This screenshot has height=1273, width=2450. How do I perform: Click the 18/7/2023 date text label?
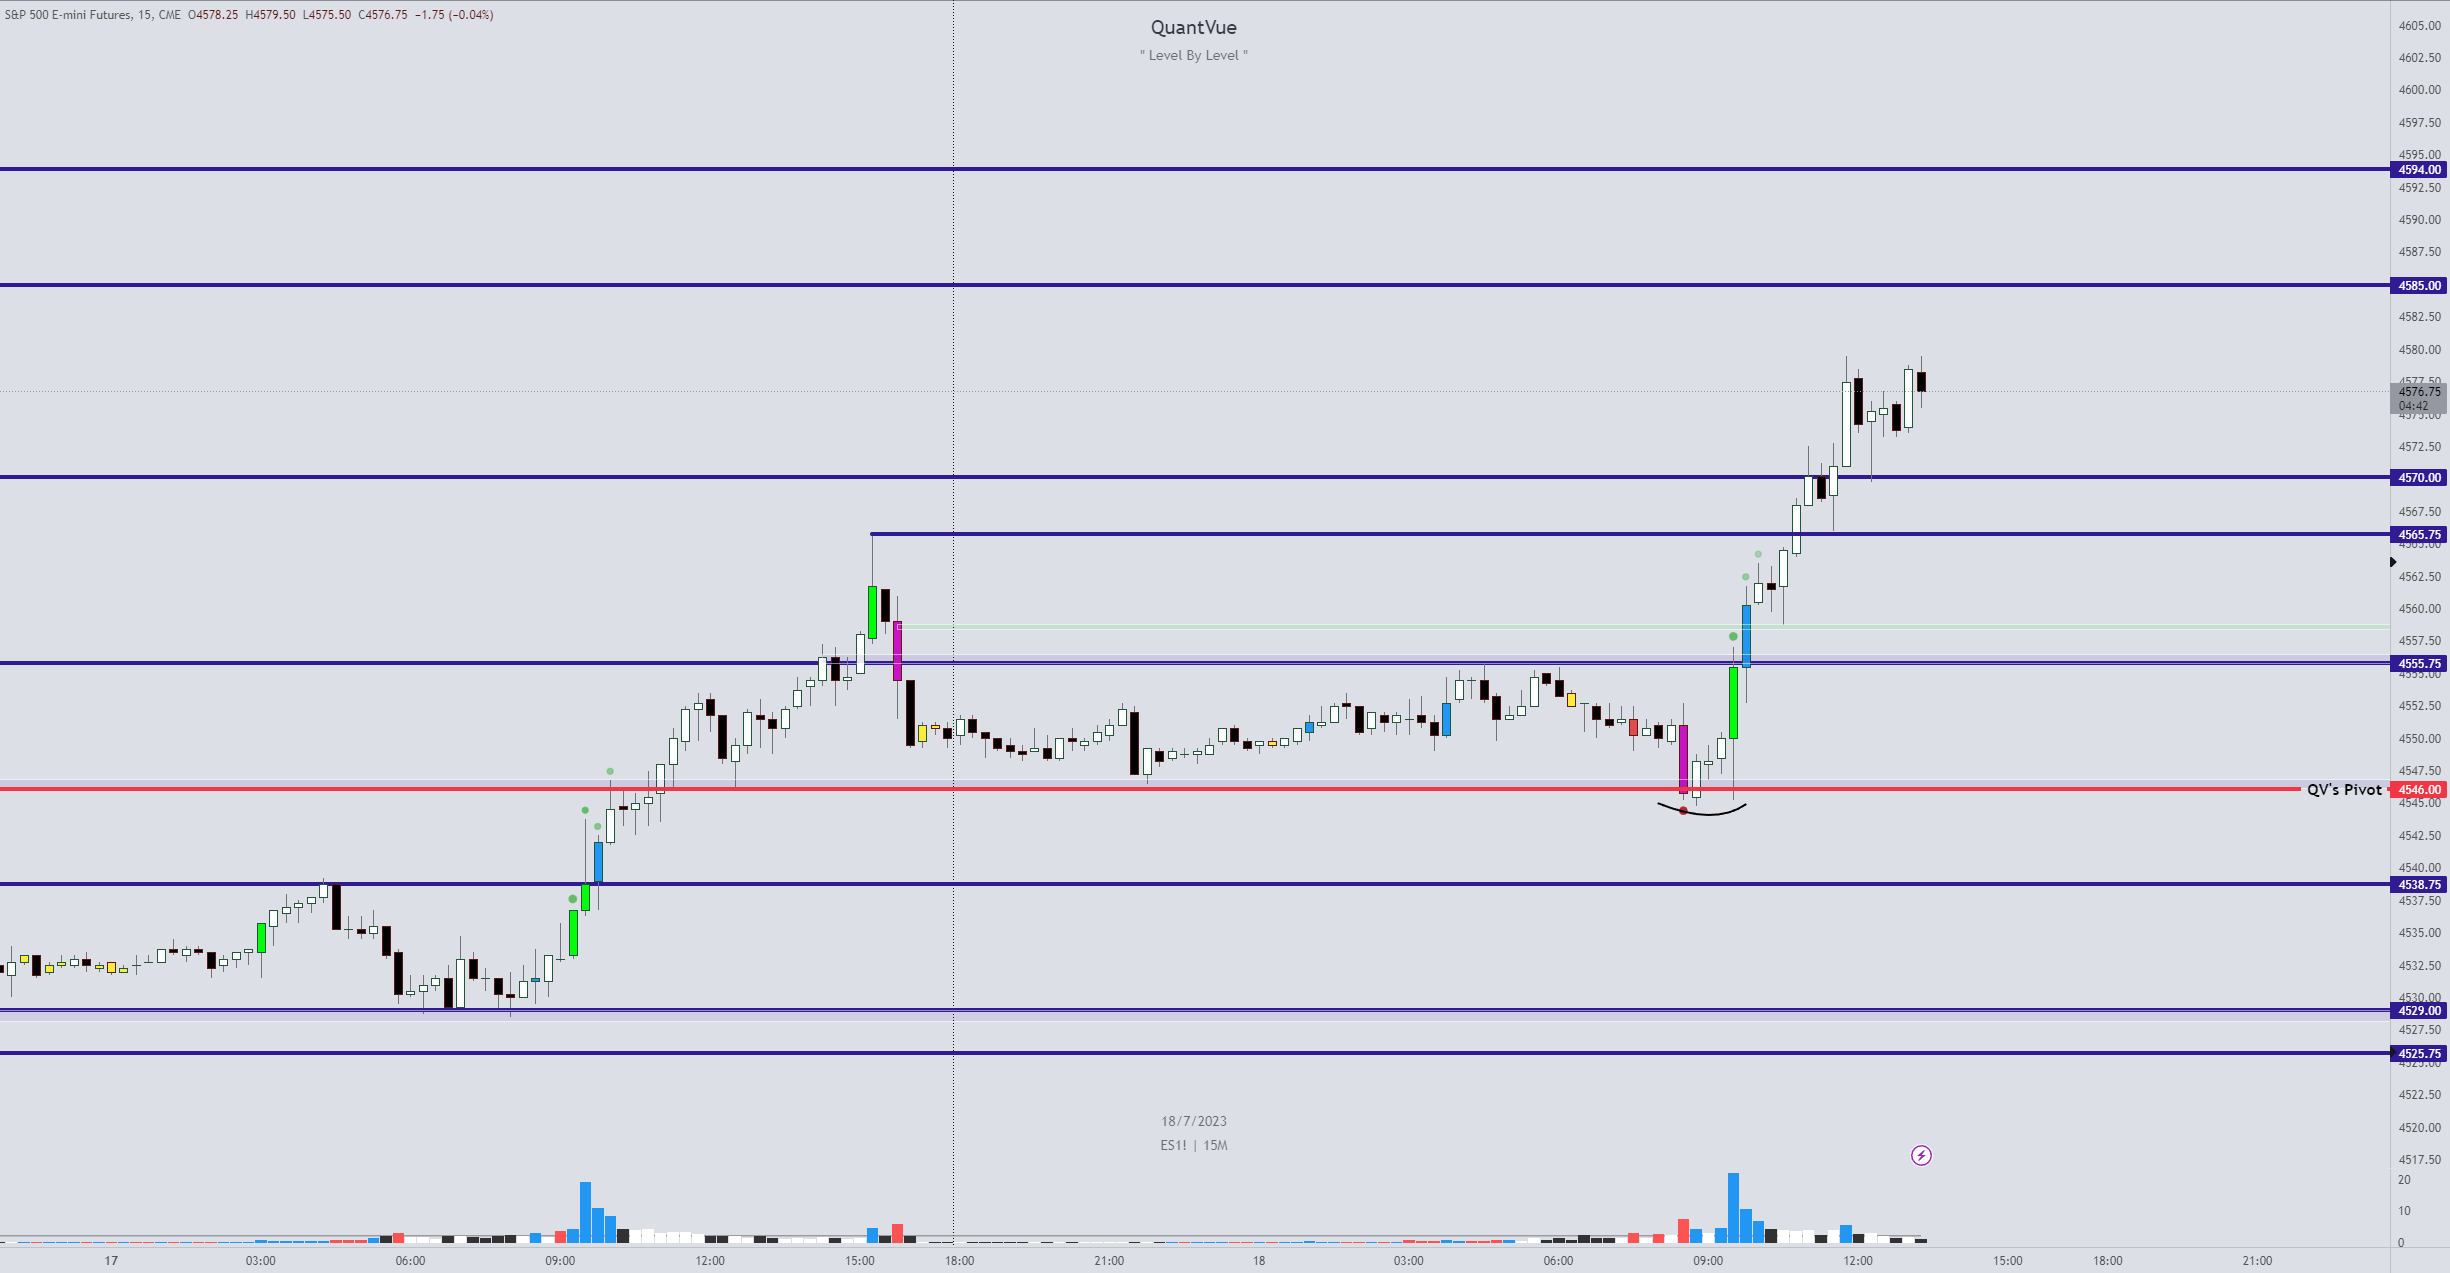(x=1193, y=1122)
